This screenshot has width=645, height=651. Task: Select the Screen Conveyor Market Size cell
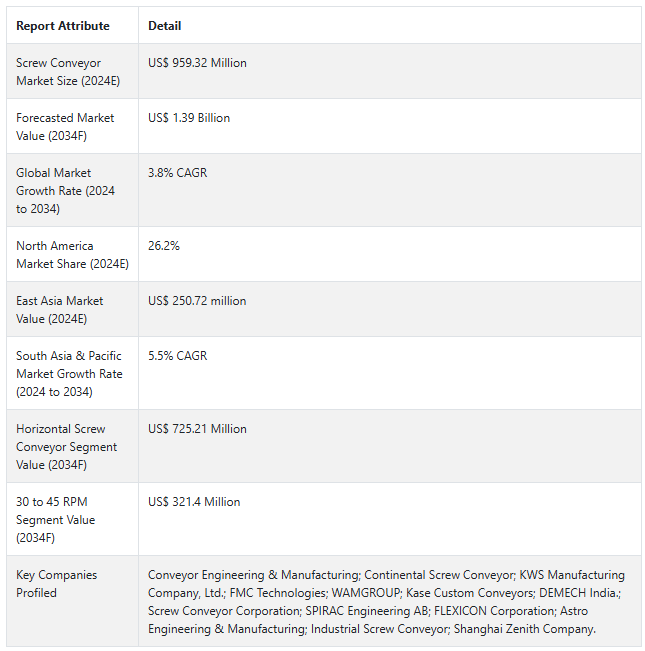tap(59, 72)
